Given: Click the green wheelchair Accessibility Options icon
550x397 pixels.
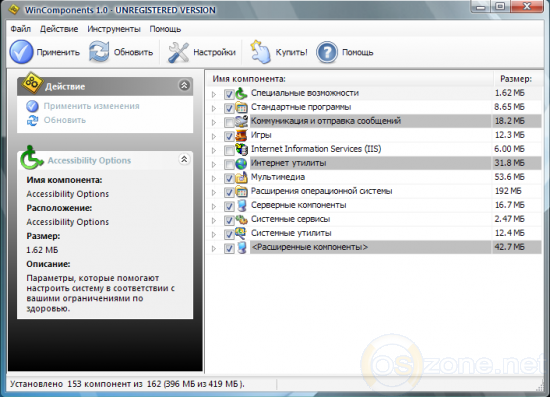Looking at the screenshot, I should [31, 157].
